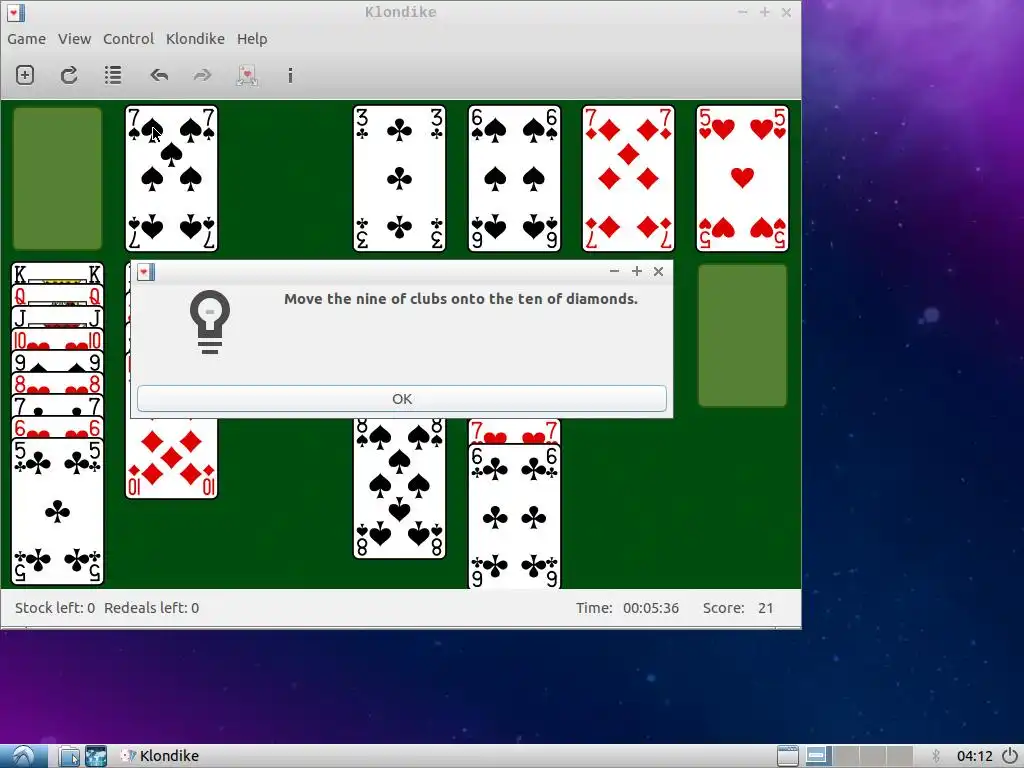
Task: Open the Help menu
Action: coord(252,39)
